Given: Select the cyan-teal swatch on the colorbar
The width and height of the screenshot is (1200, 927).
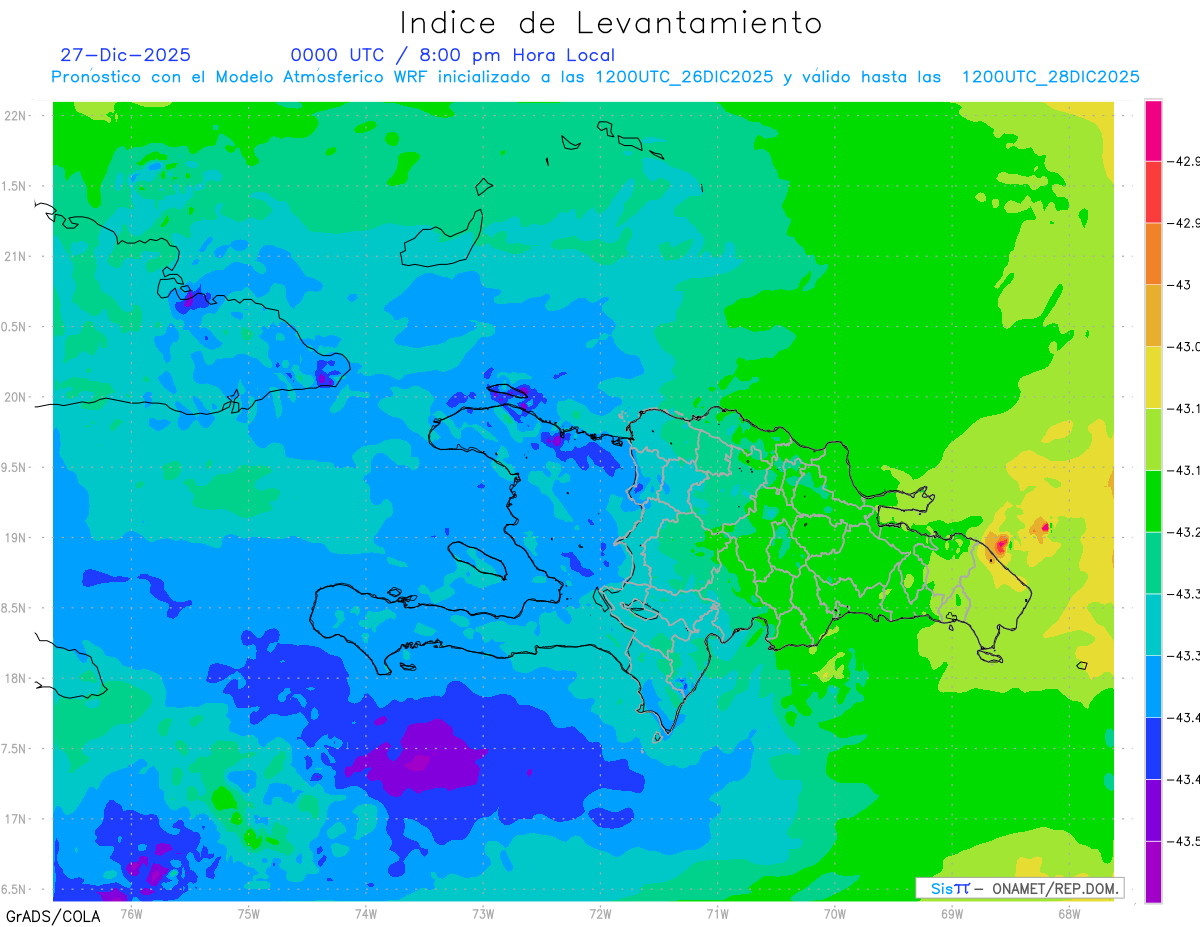Looking at the screenshot, I should (x=1153, y=624).
